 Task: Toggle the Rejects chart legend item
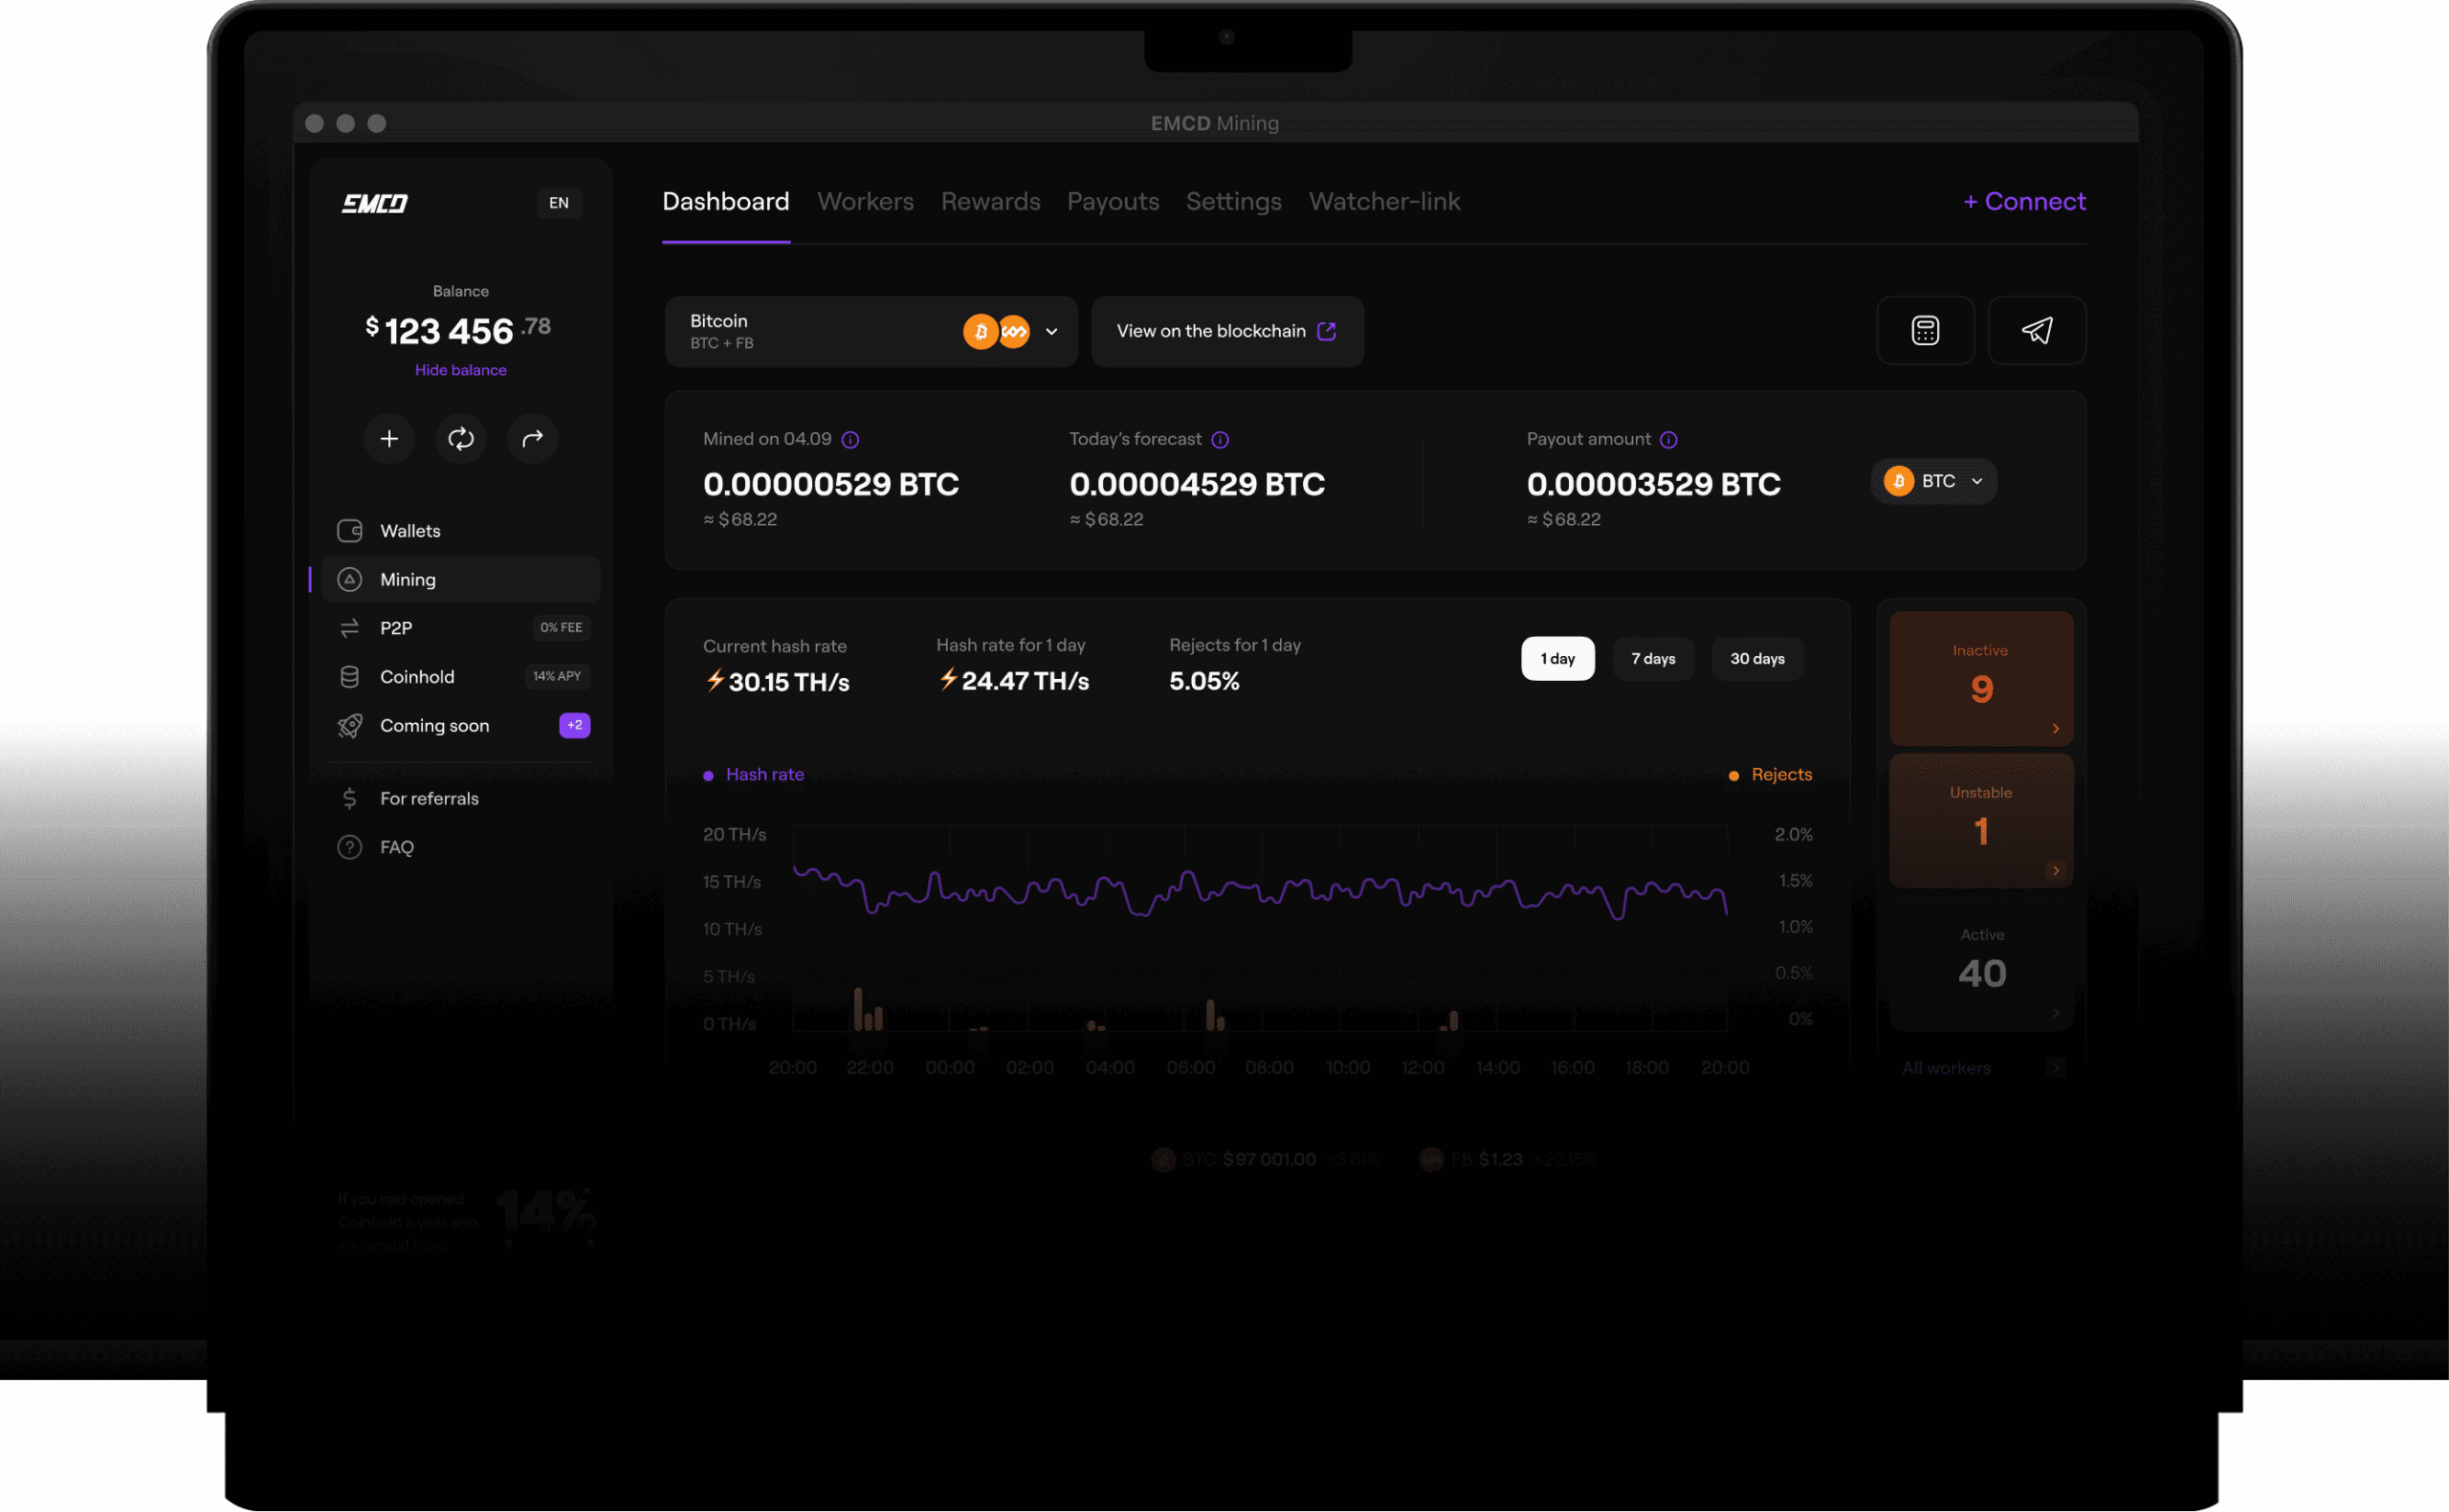click(x=1770, y=775)
